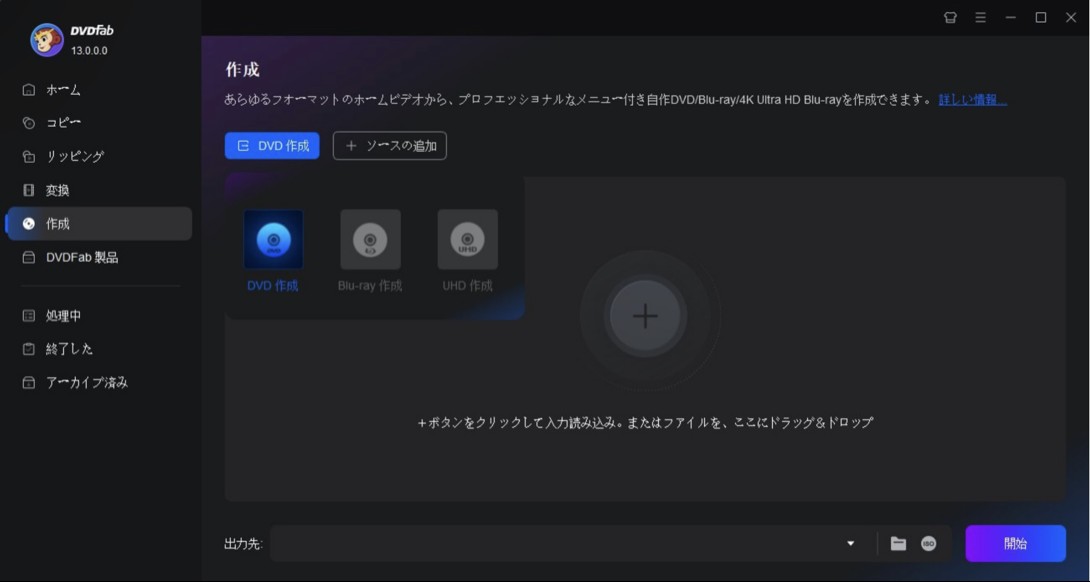
Task: Click the 作成 page heading
Action: pyautogui.click(x=243, y=70)
